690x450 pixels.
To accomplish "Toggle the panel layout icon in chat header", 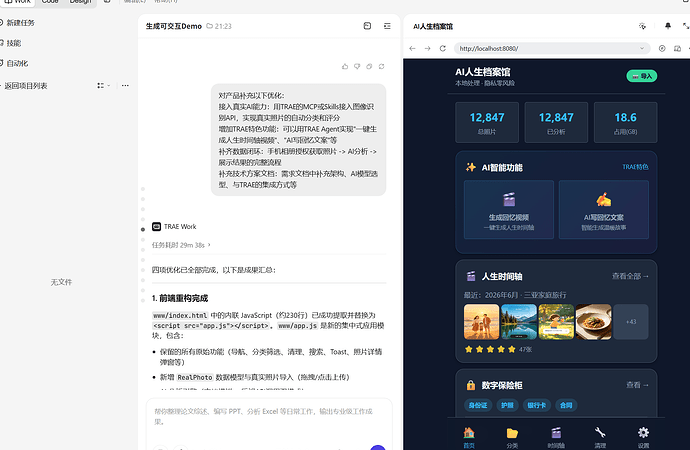I will (367, 26).
